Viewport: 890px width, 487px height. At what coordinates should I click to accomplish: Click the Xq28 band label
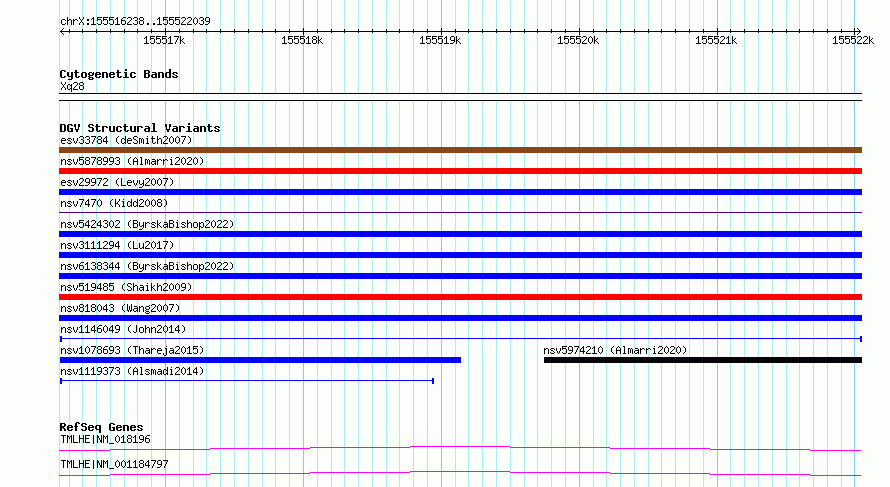pyautogui.click(x=72, y=86)
